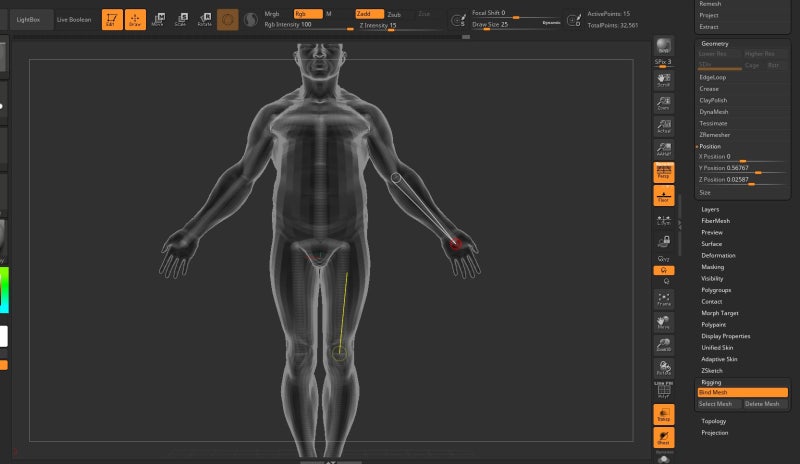Click the Actual size icon

point(663,125)
